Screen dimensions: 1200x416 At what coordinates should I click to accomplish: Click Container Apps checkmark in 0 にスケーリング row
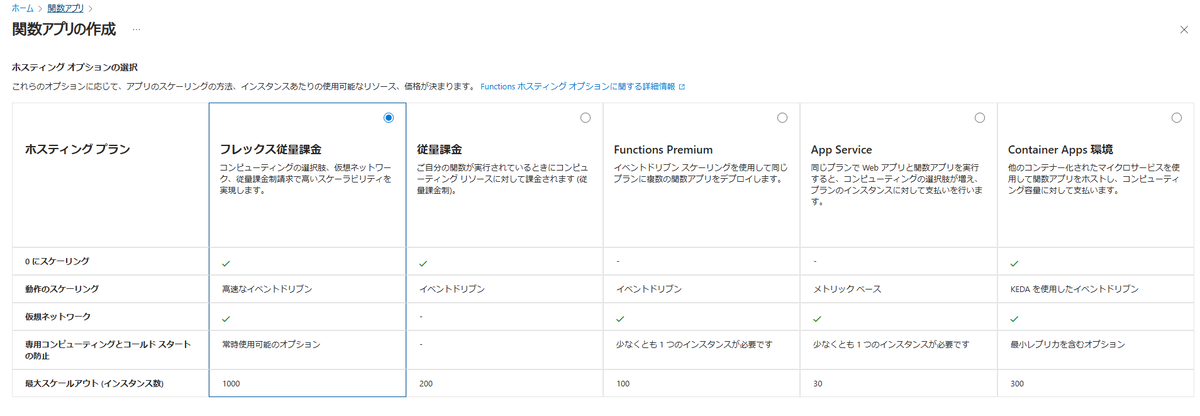[1014, 263]
